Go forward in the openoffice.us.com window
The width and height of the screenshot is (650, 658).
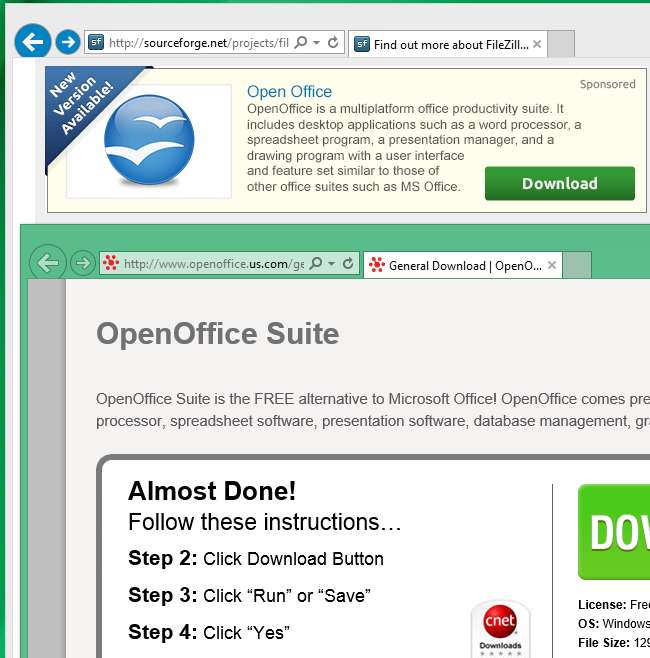83,263
